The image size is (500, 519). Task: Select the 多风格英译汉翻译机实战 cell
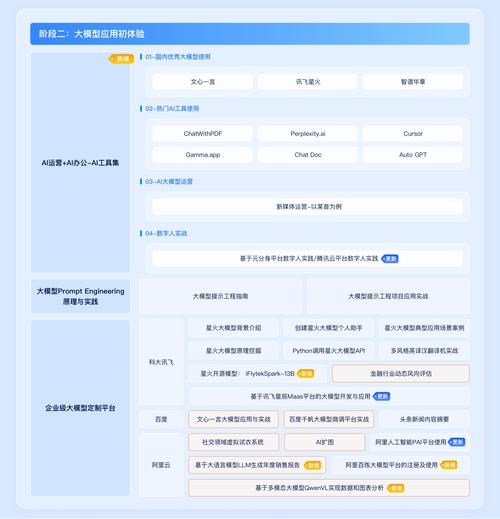coord(424,351)
